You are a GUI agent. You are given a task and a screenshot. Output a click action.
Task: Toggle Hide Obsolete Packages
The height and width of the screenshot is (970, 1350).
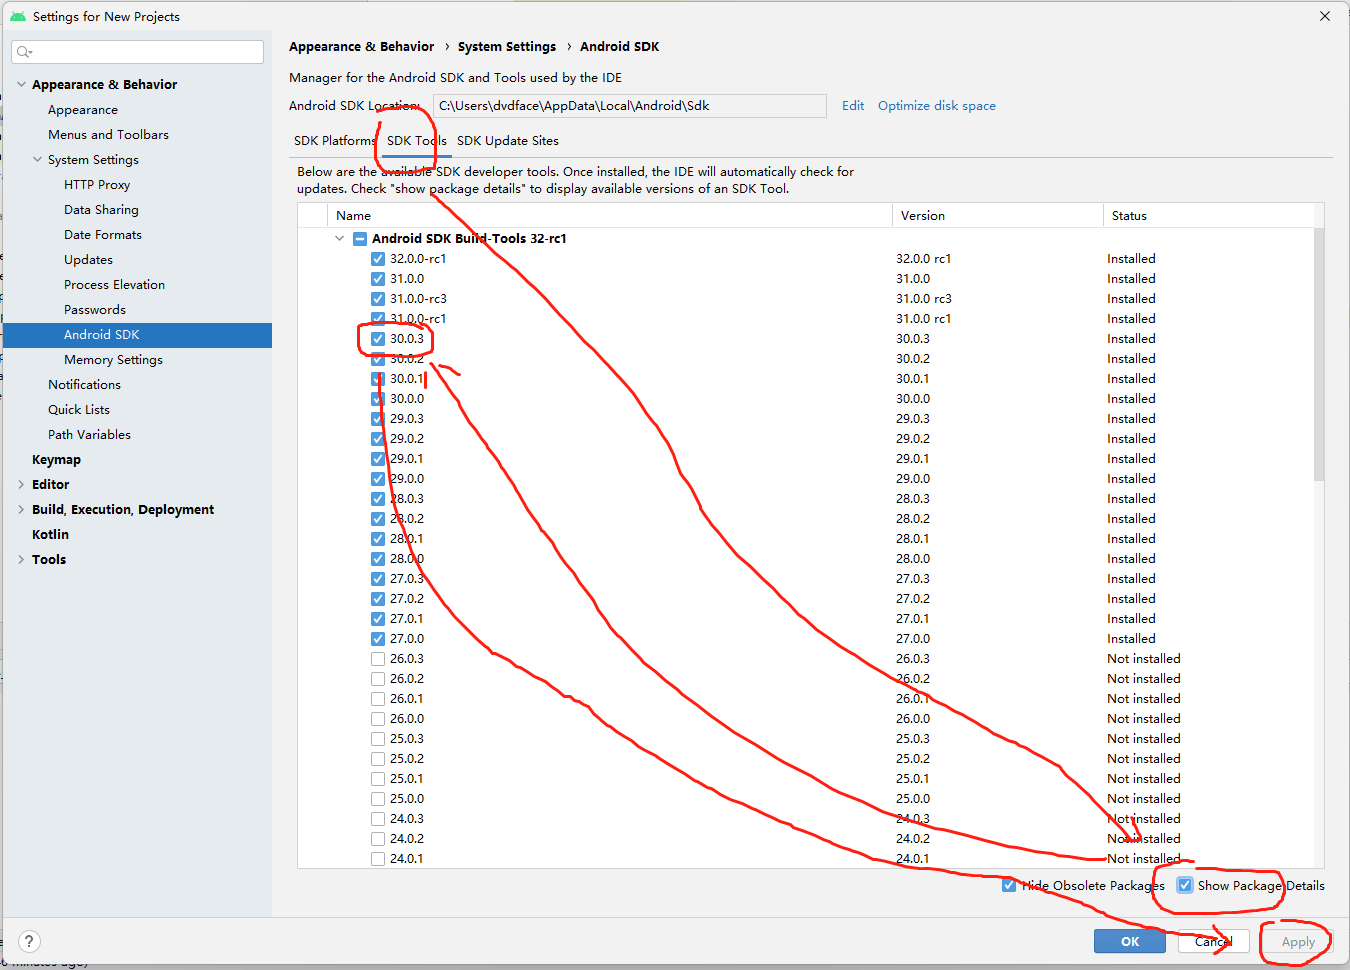point(1009,885)
